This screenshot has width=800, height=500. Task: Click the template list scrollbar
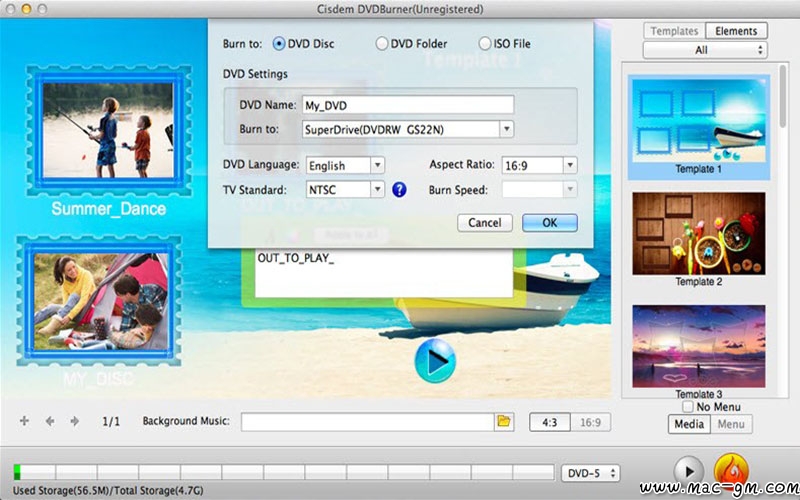pyautogui.click(x=783, y=97)
